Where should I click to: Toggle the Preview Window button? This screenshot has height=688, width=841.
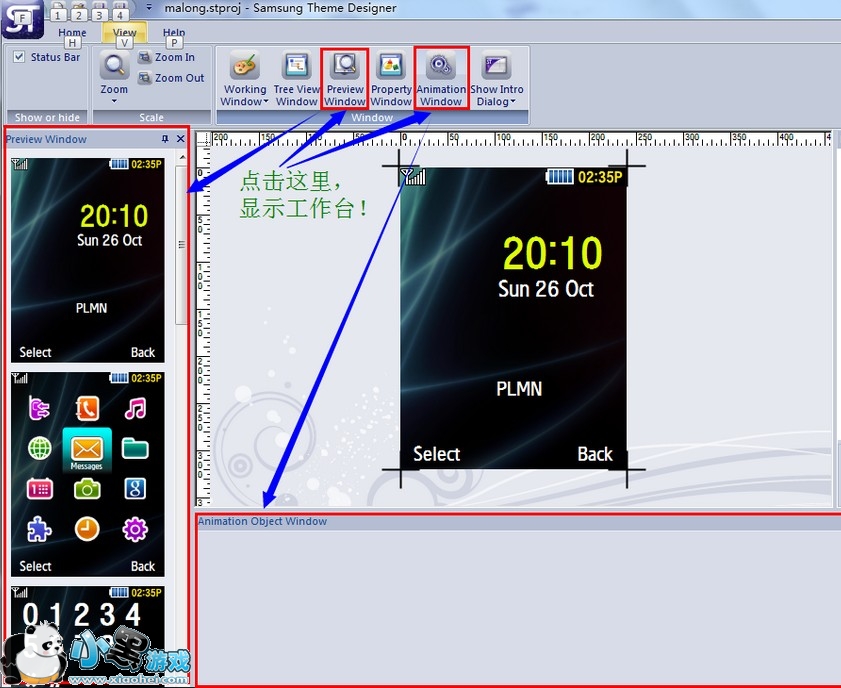[345, 78]
